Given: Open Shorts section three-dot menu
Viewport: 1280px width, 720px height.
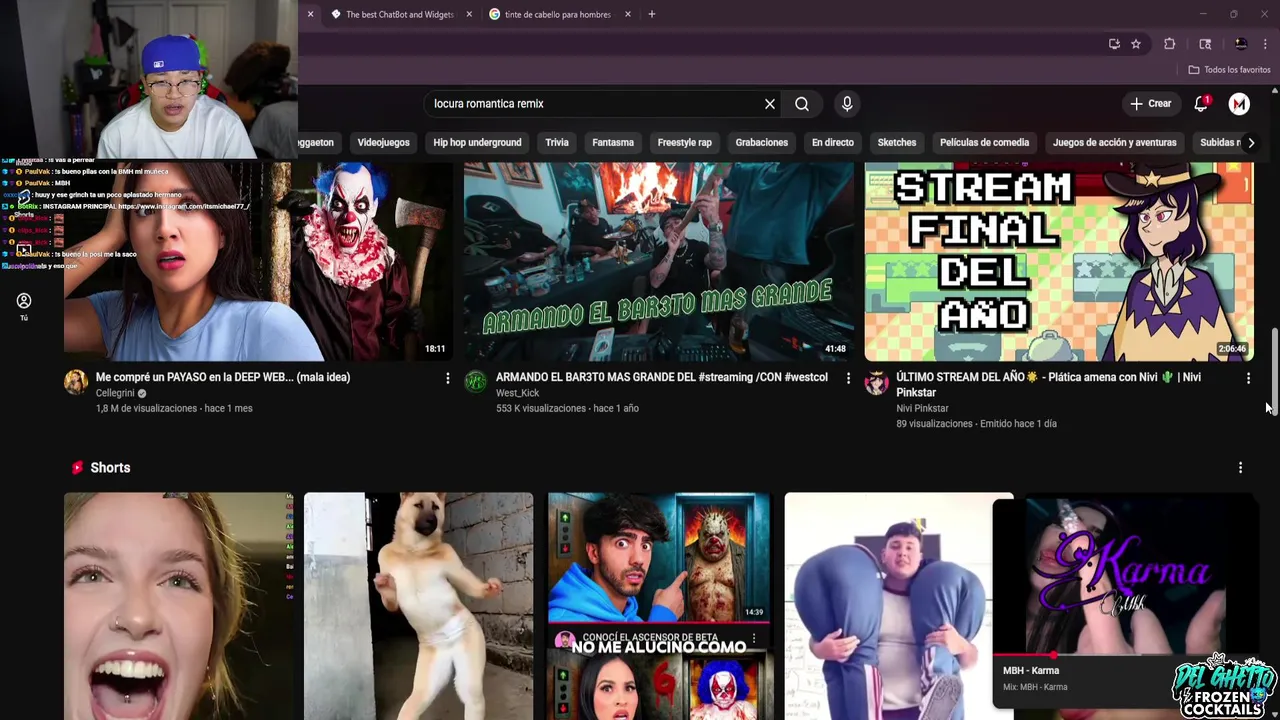Looking at the screenshot, I should (1240, 468).
